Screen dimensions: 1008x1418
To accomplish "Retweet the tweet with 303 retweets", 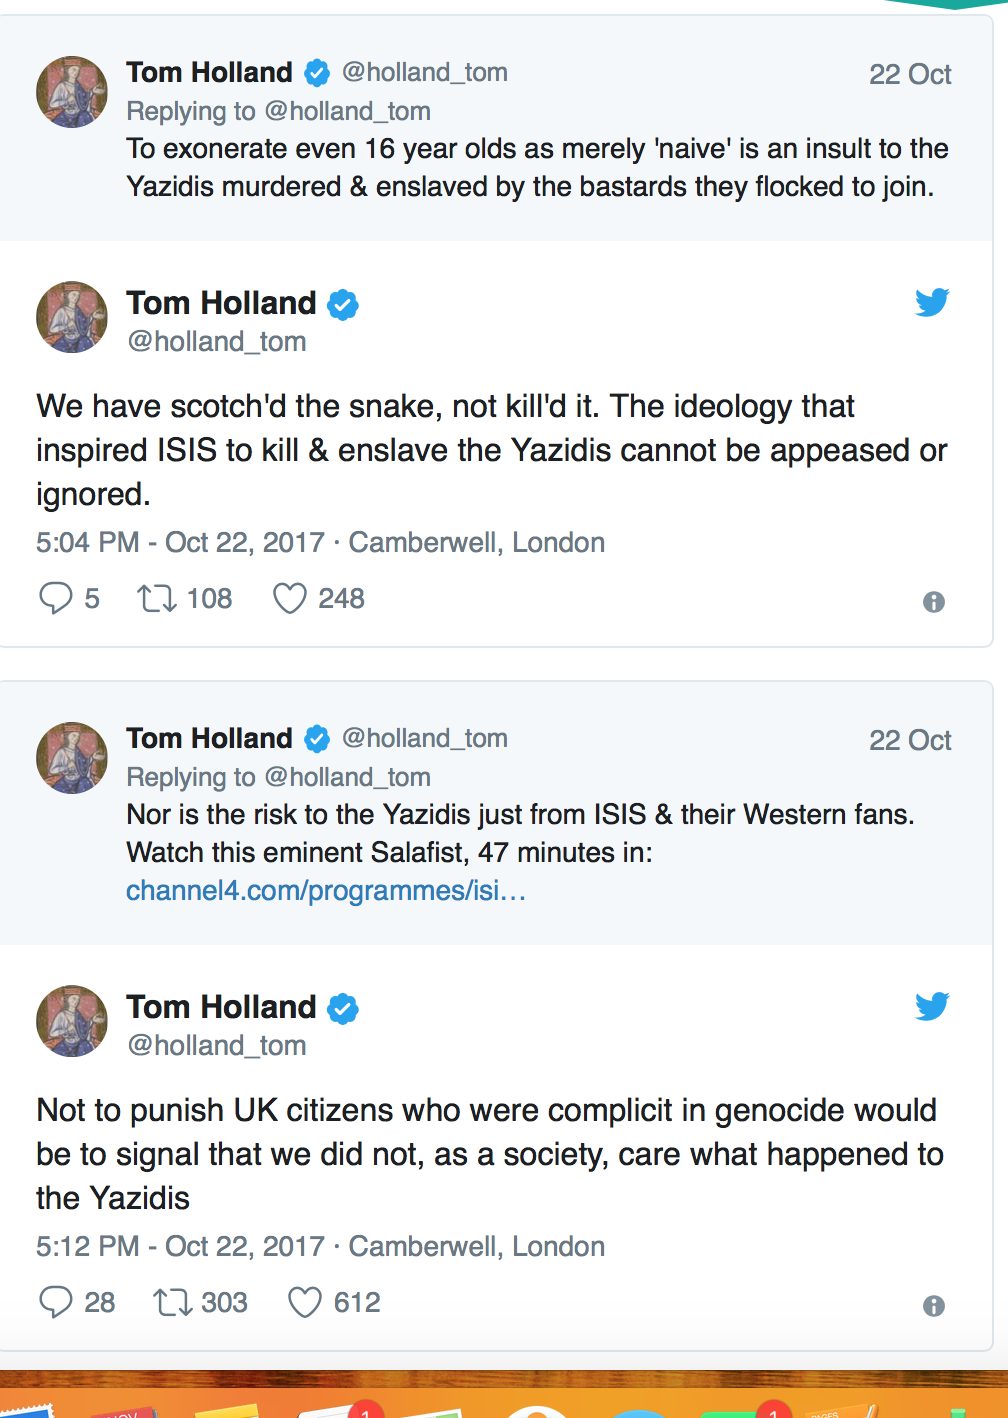I will (172, 1302).
